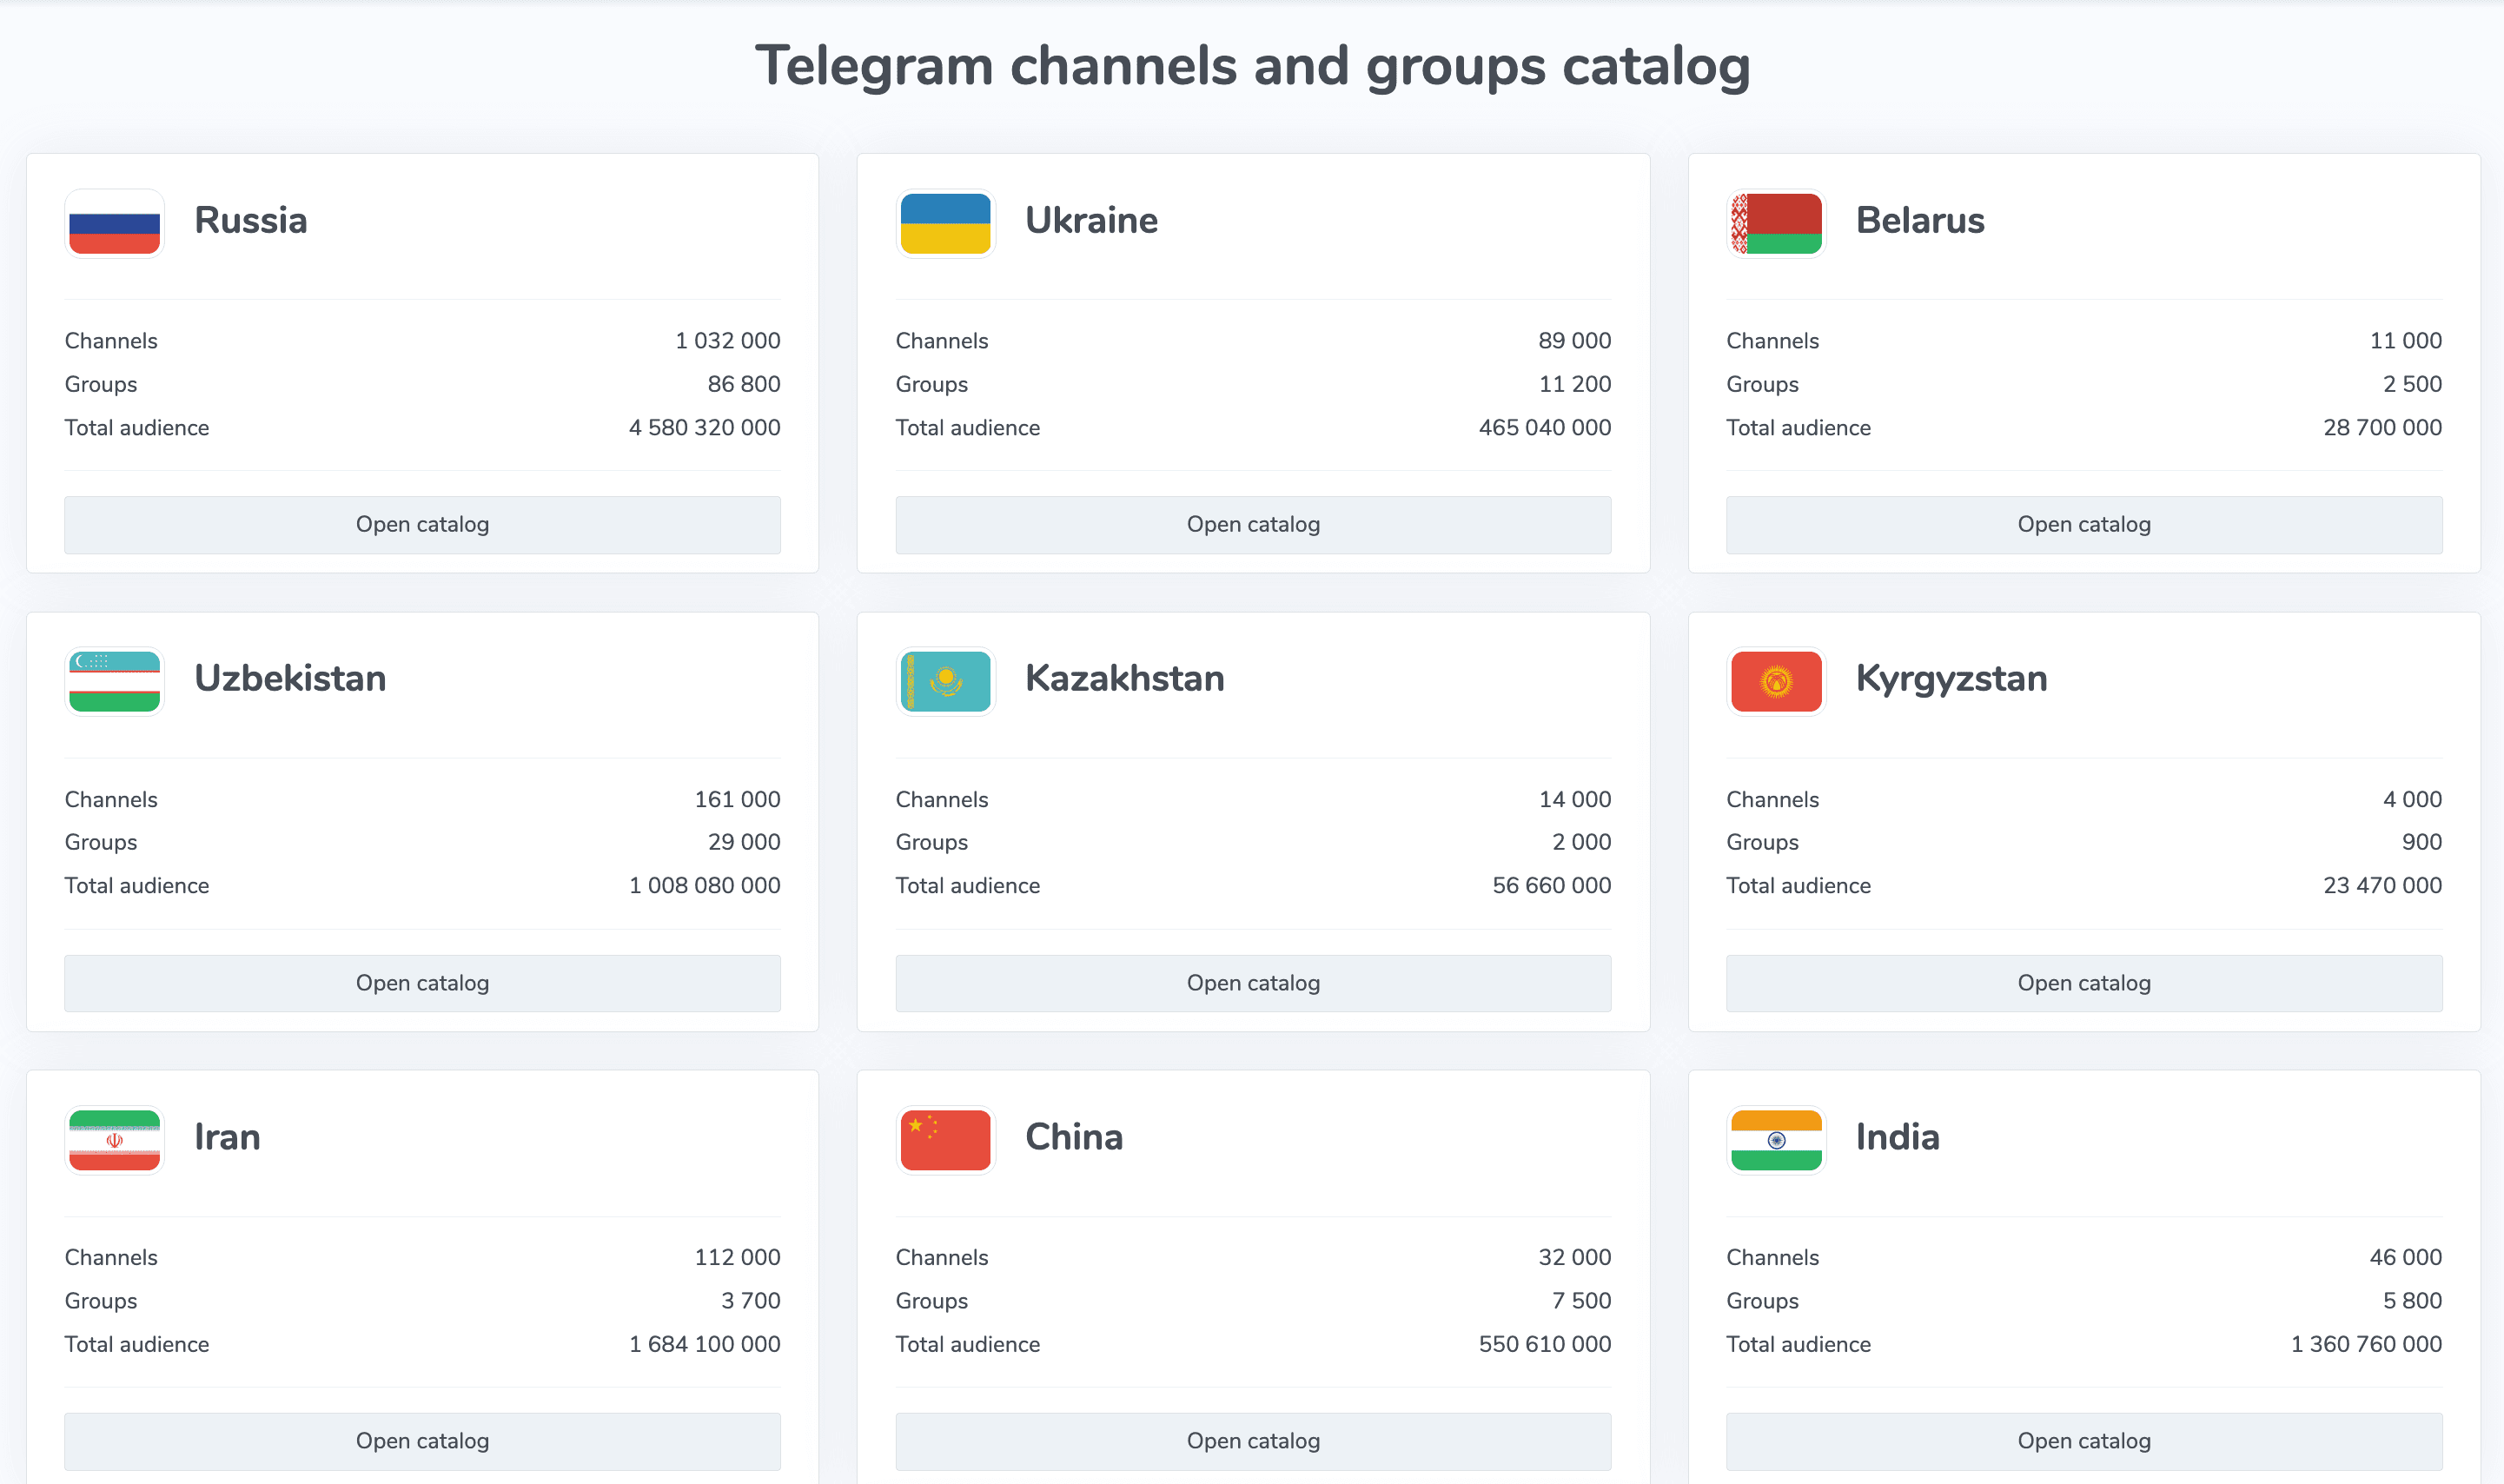
Task: Open catalog for Ukraine
Action: pyautogui.click(x=1253, y=525)
